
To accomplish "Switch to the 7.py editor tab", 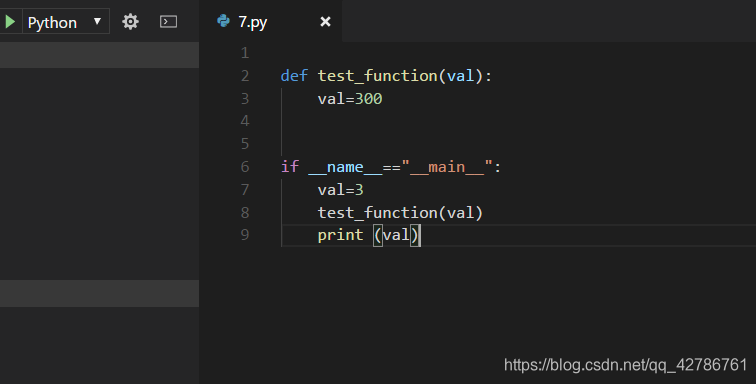I will pyautogui.click(x=270, y=22).
